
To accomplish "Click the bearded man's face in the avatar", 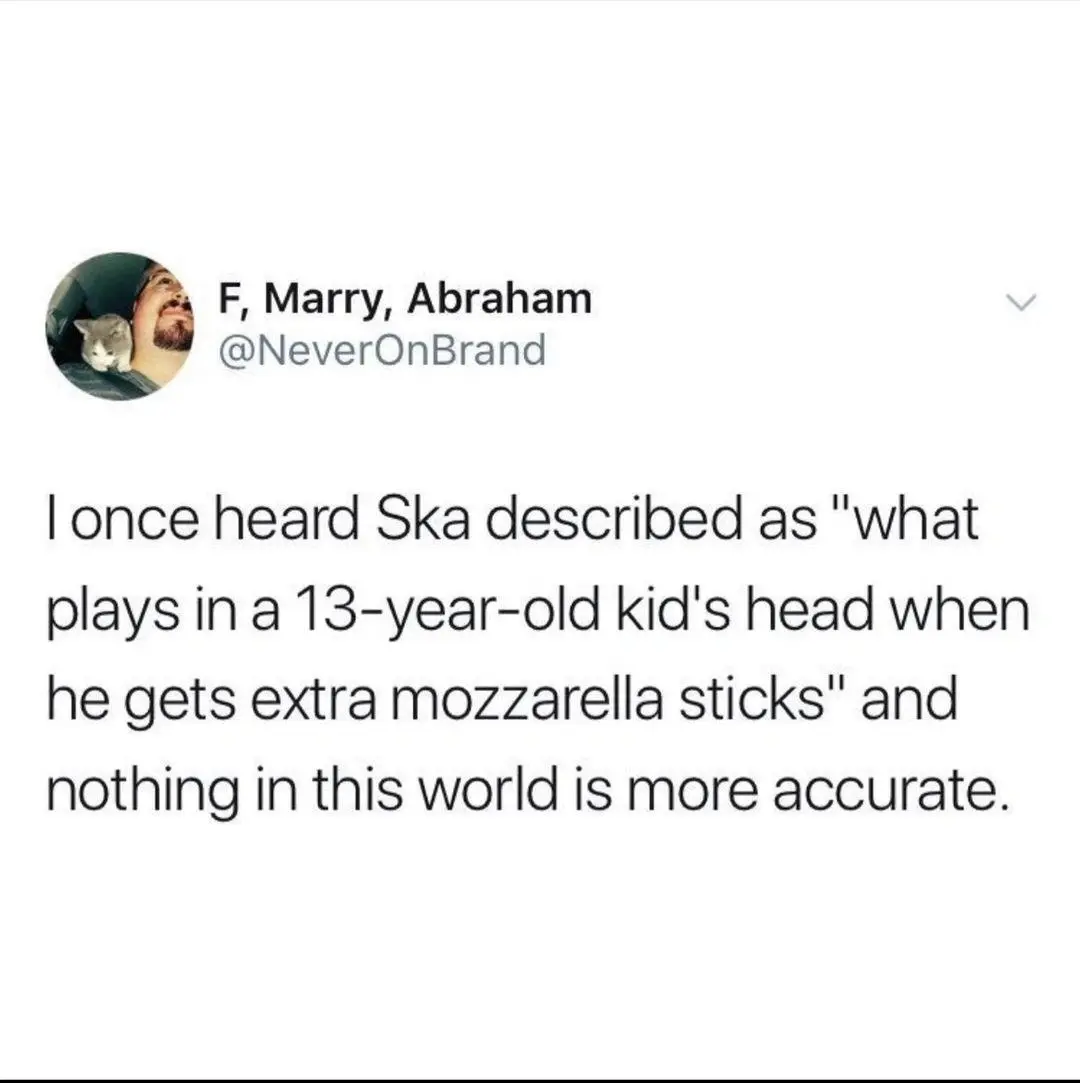I will (x=166, y=311).
